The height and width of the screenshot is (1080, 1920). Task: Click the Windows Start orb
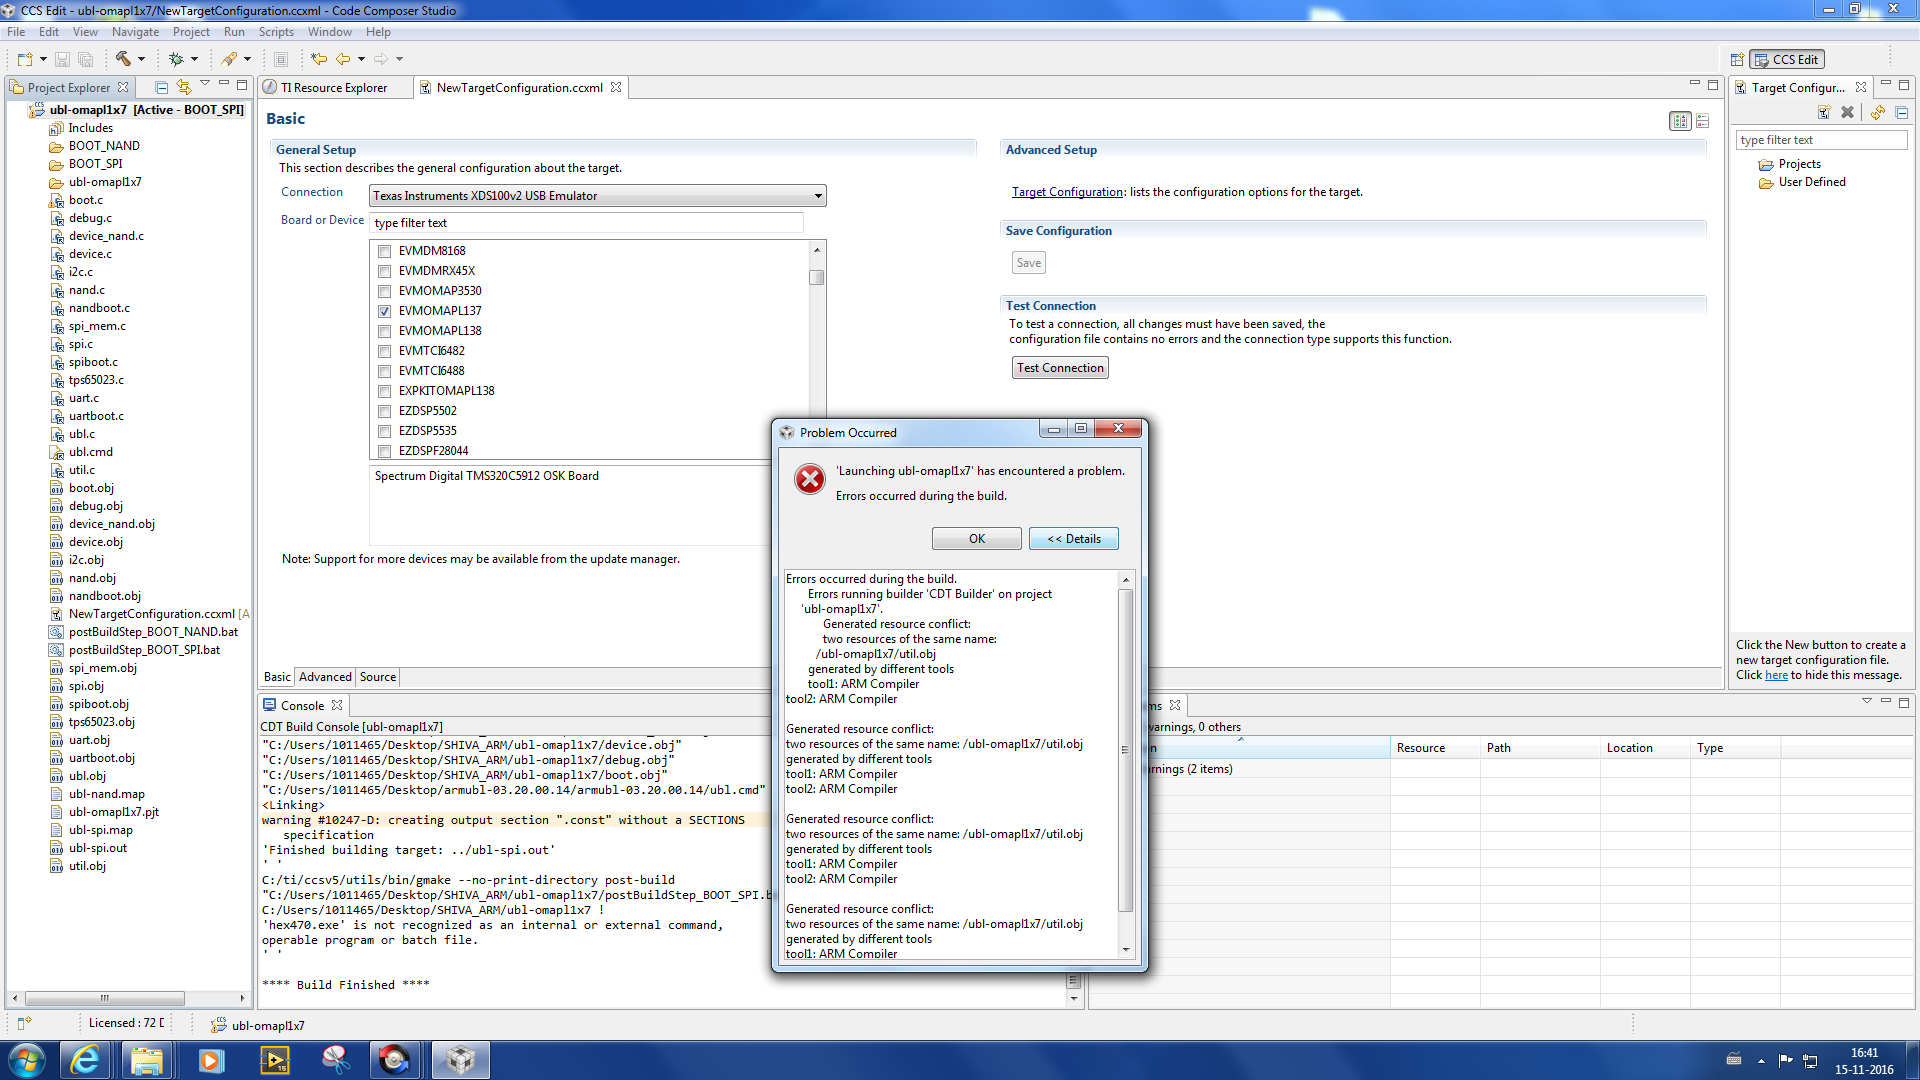[x=27, y=1060]
